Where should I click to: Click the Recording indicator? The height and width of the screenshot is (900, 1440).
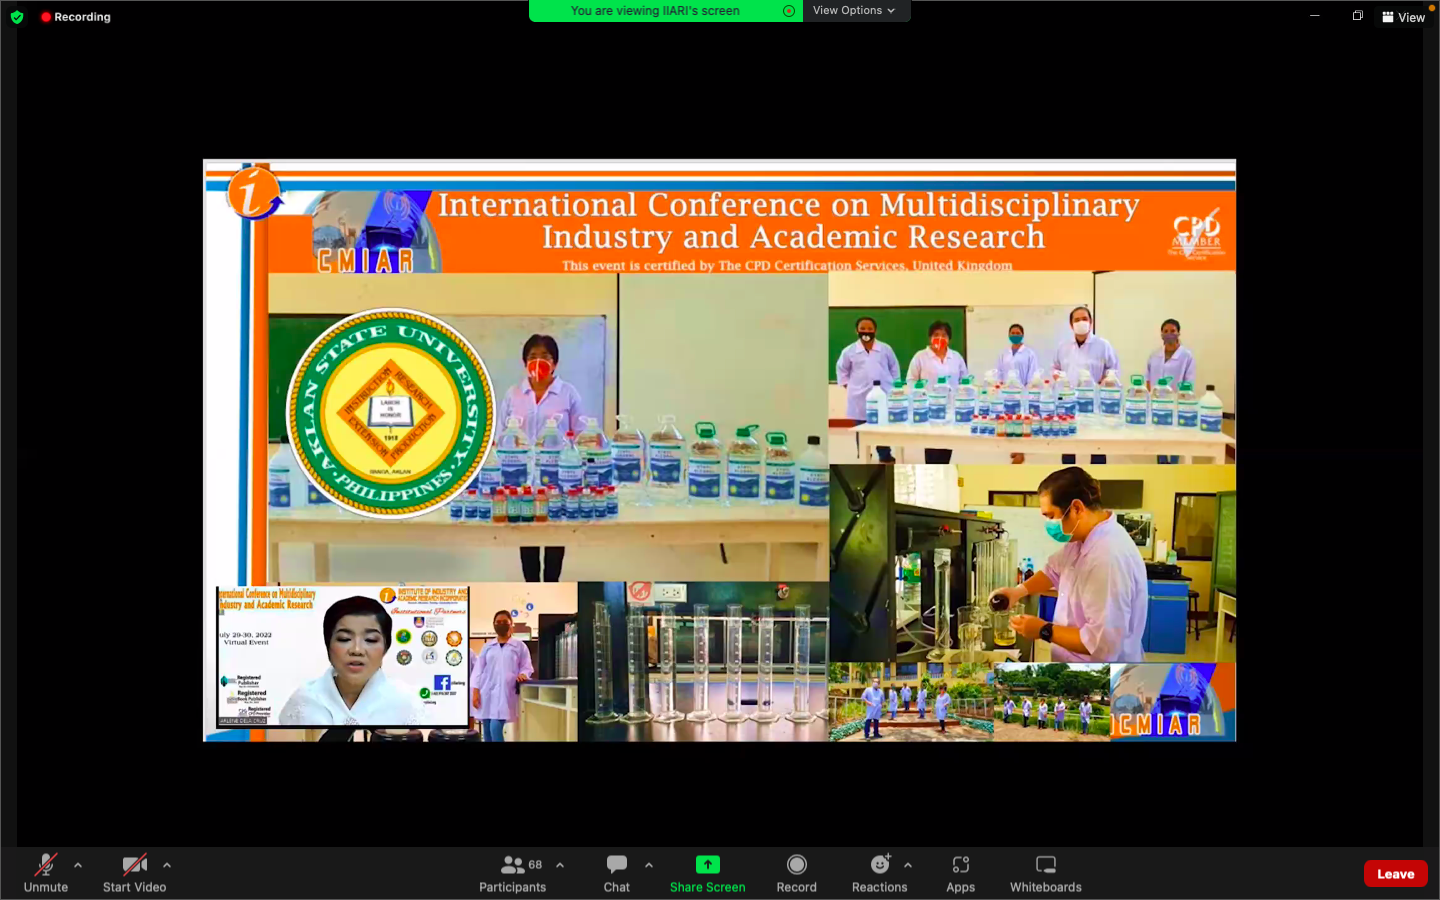(75, 17)
